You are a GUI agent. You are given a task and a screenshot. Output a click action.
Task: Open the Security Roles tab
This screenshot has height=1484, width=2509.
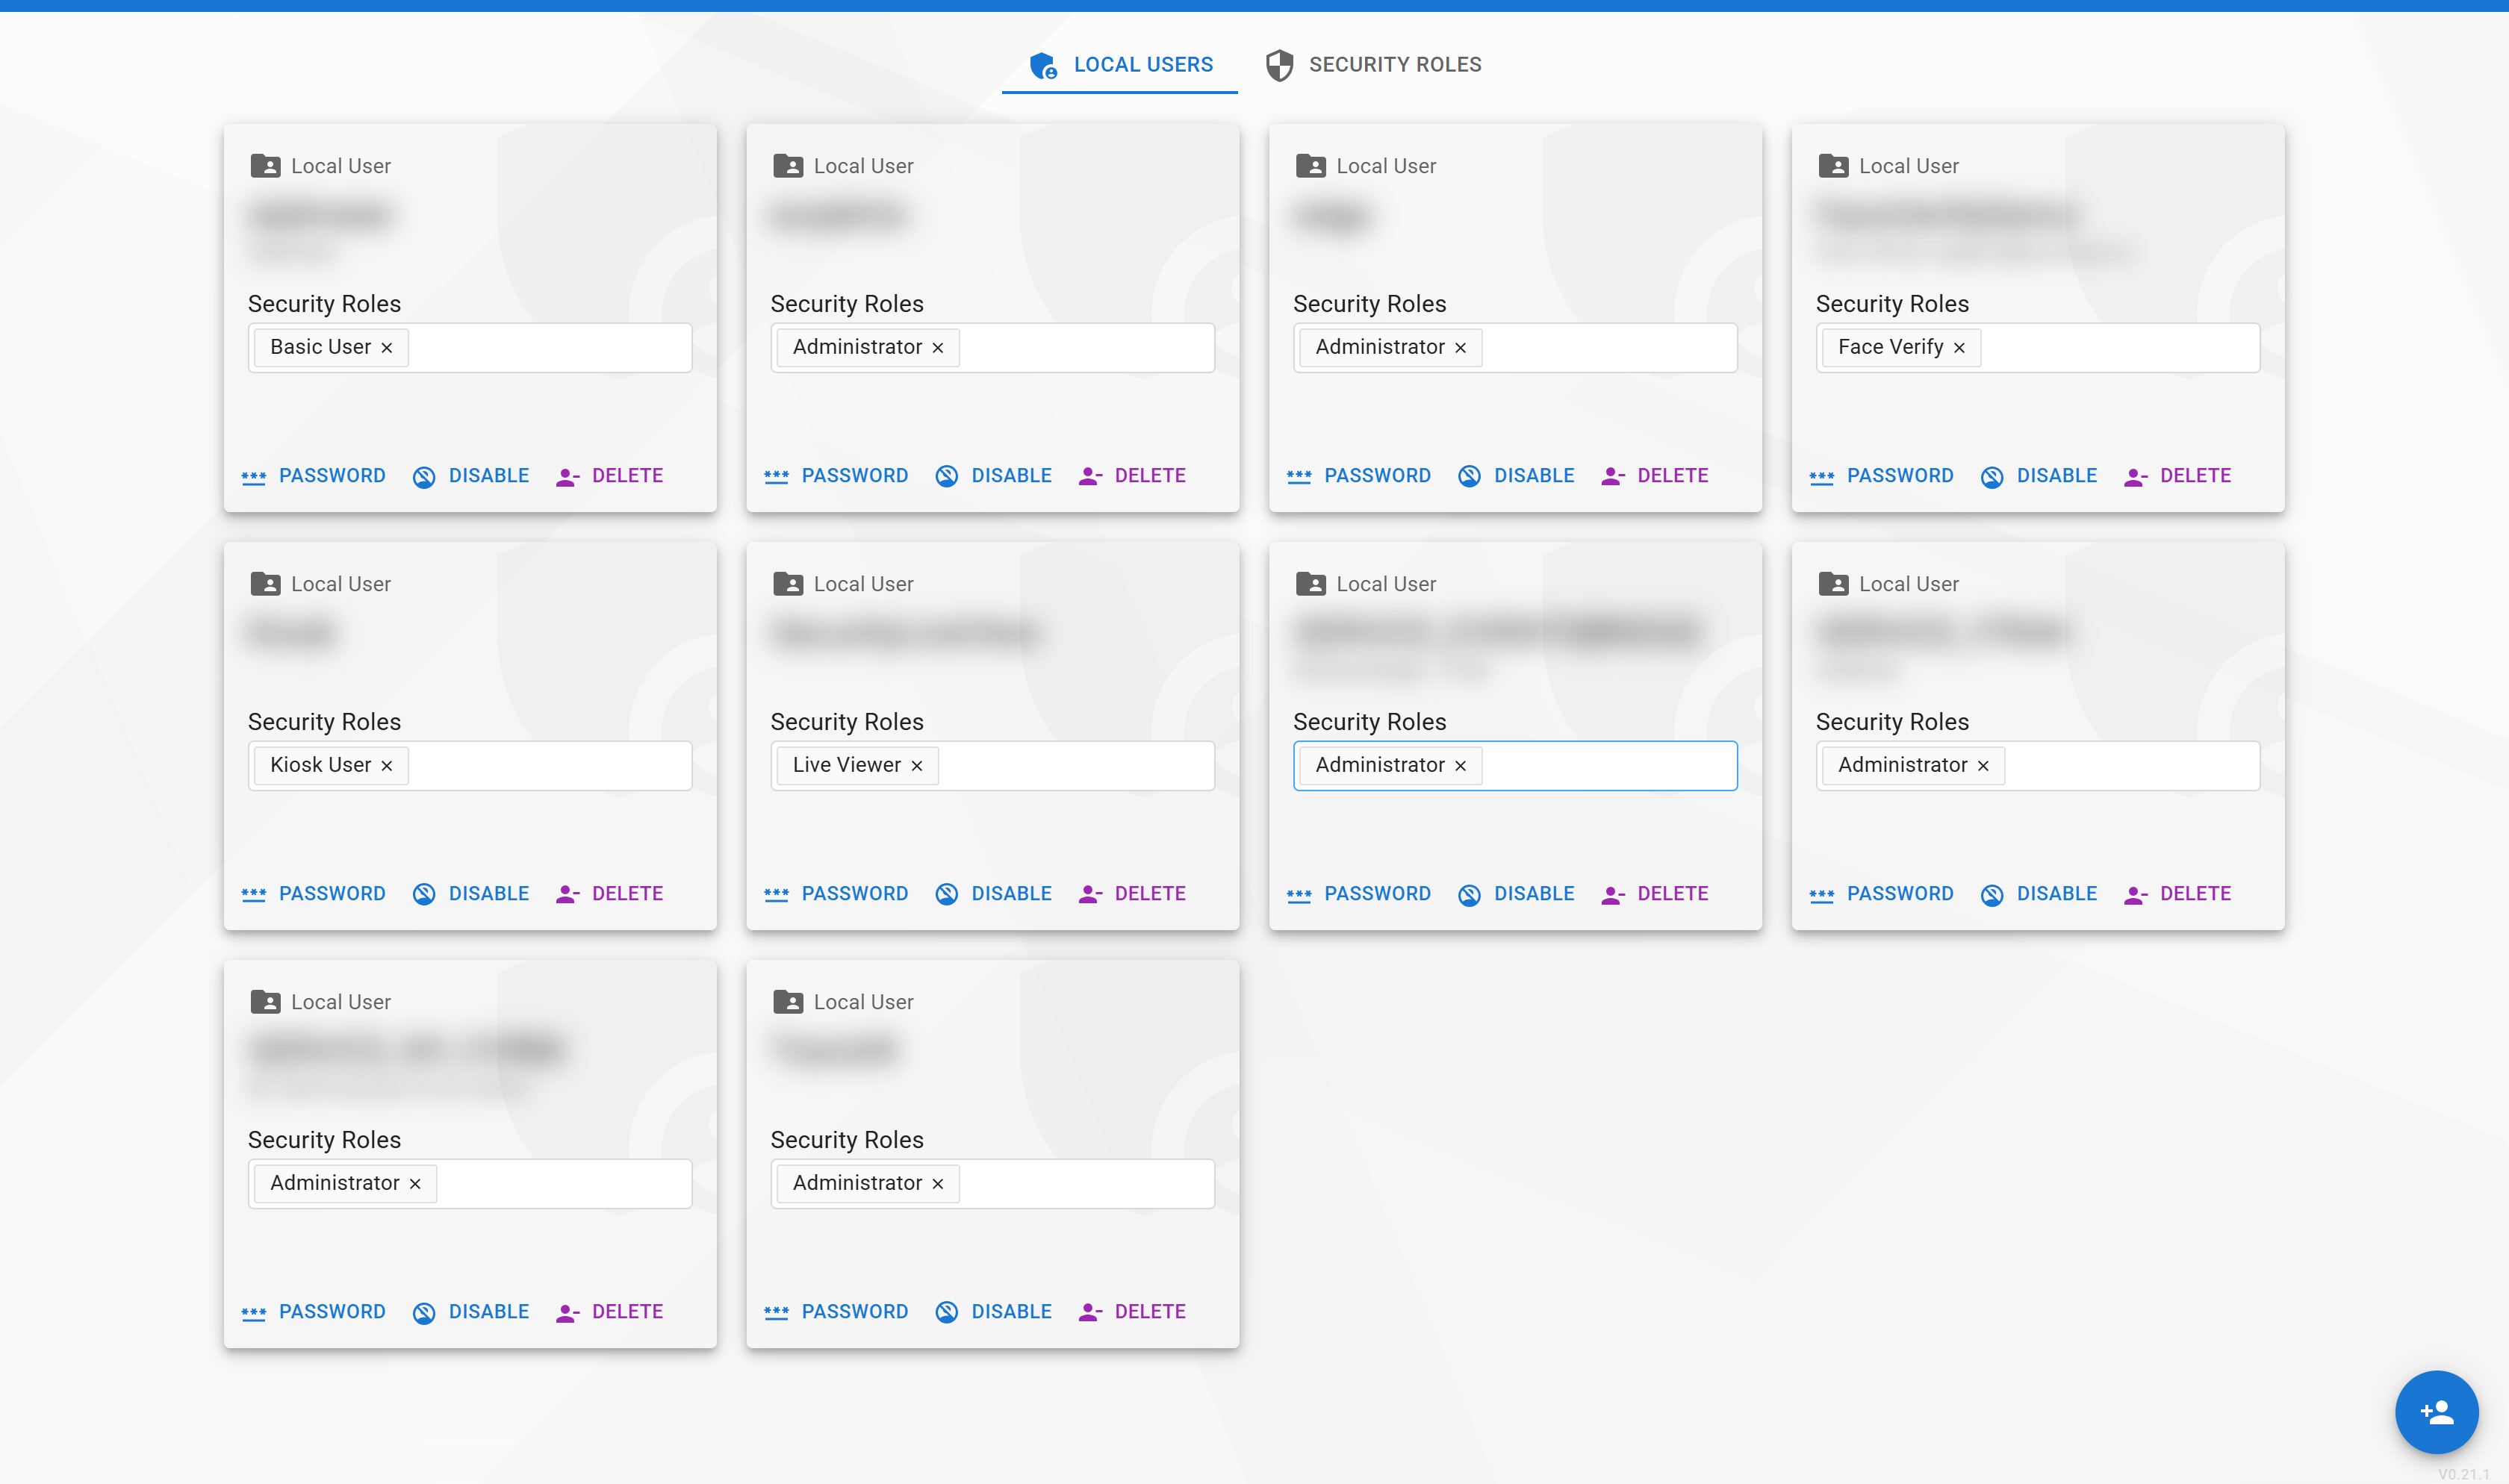(x=1374, y=65)
